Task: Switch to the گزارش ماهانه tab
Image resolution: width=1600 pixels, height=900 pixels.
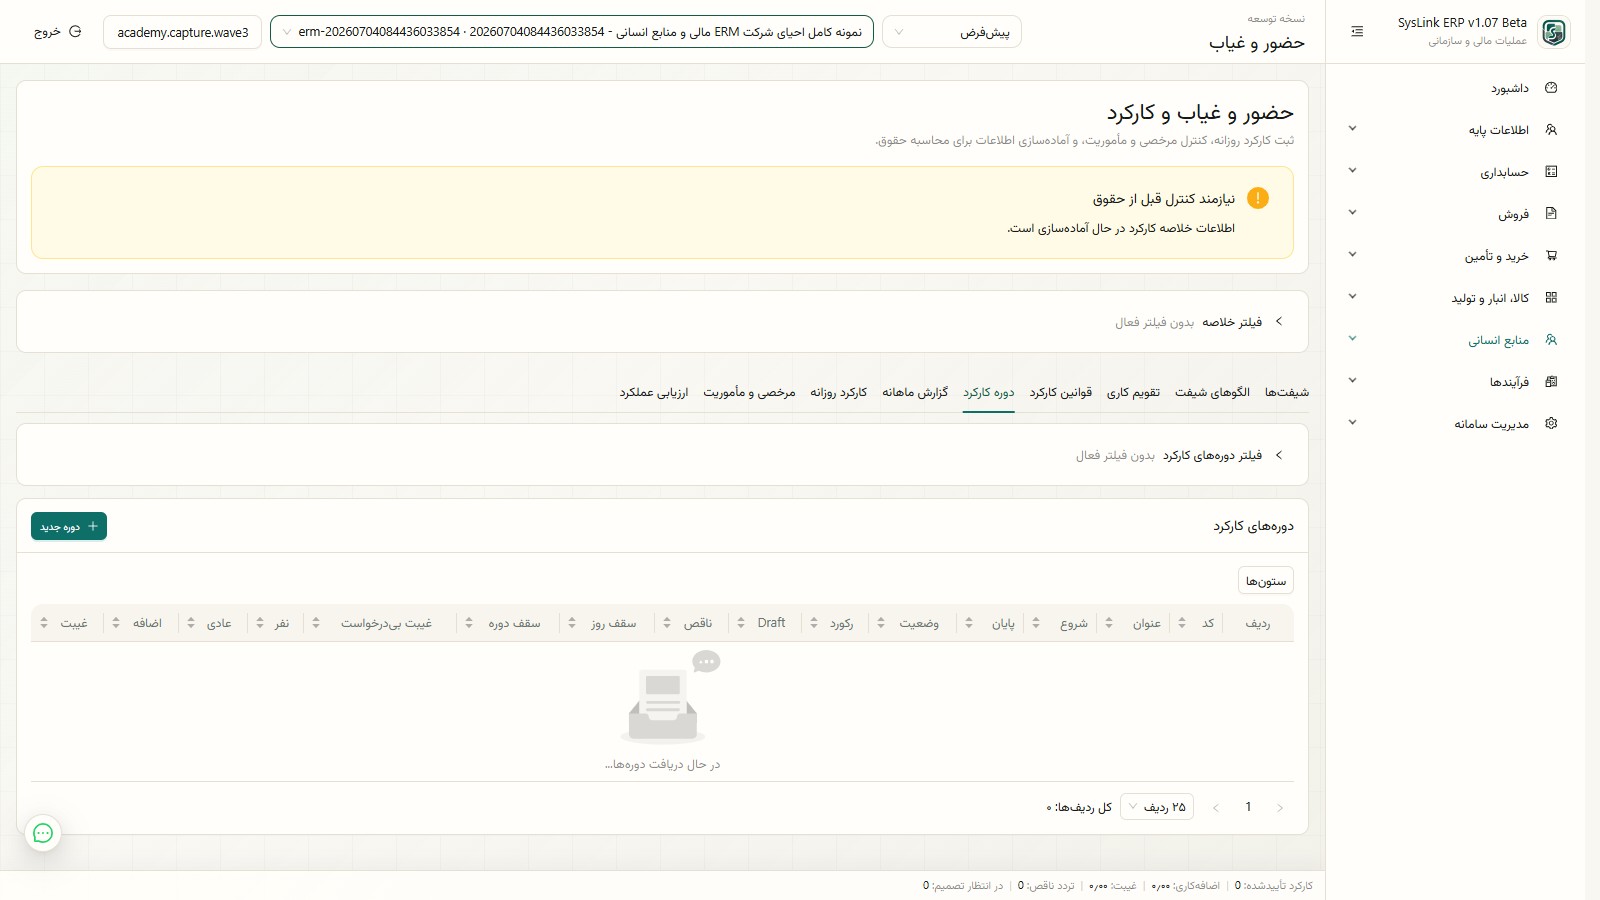Action: [915, 393]
